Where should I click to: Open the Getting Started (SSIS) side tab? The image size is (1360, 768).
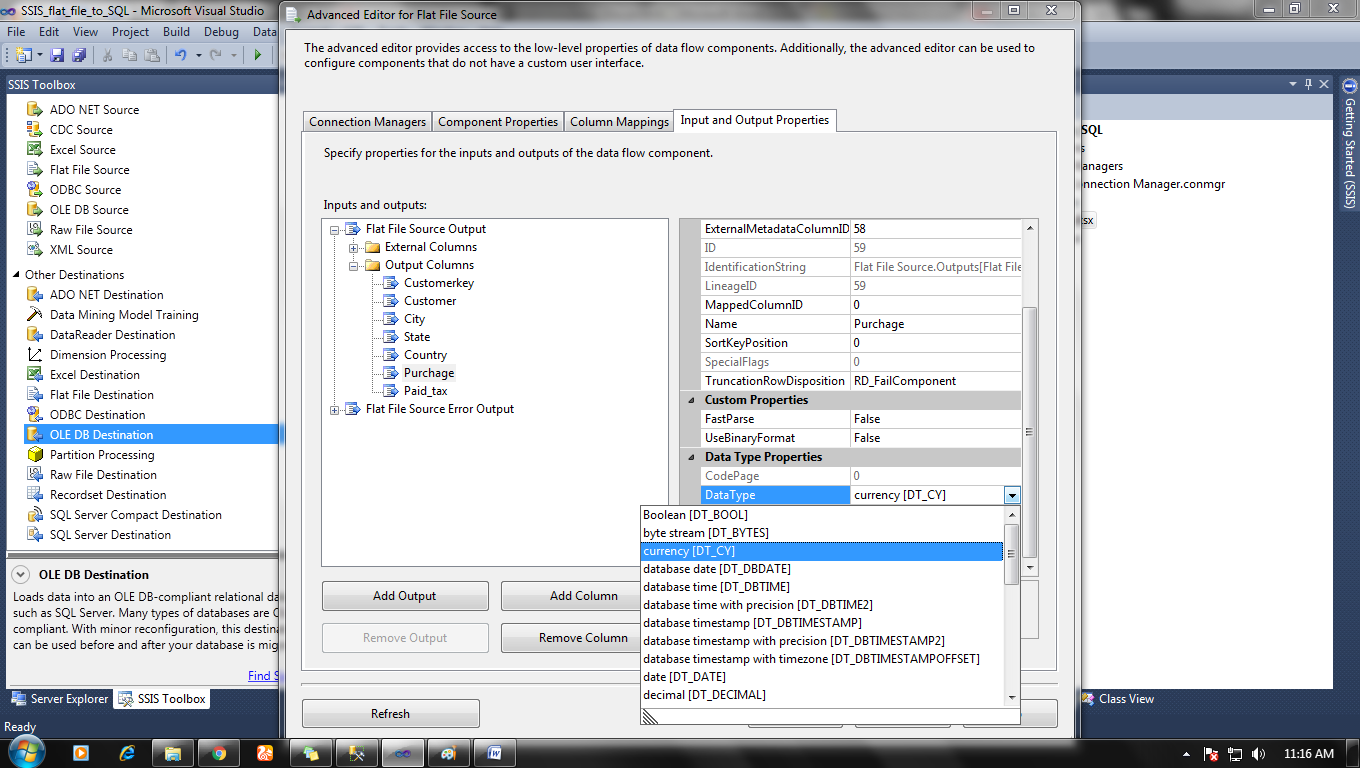[x=1349, y=144]
